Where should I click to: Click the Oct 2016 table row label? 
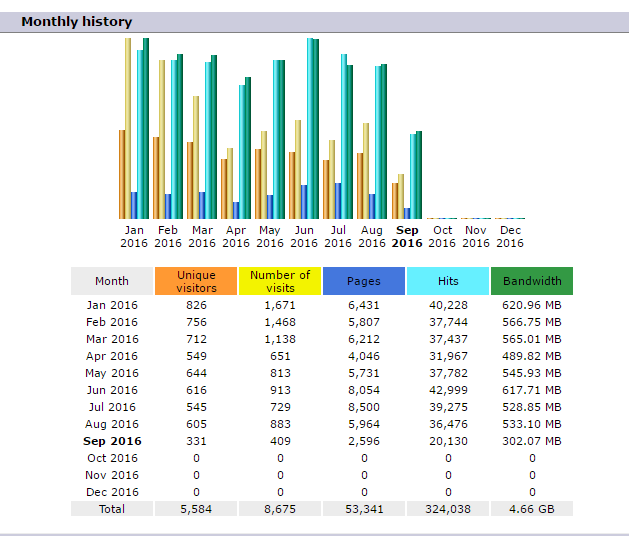tap(112, 458)
